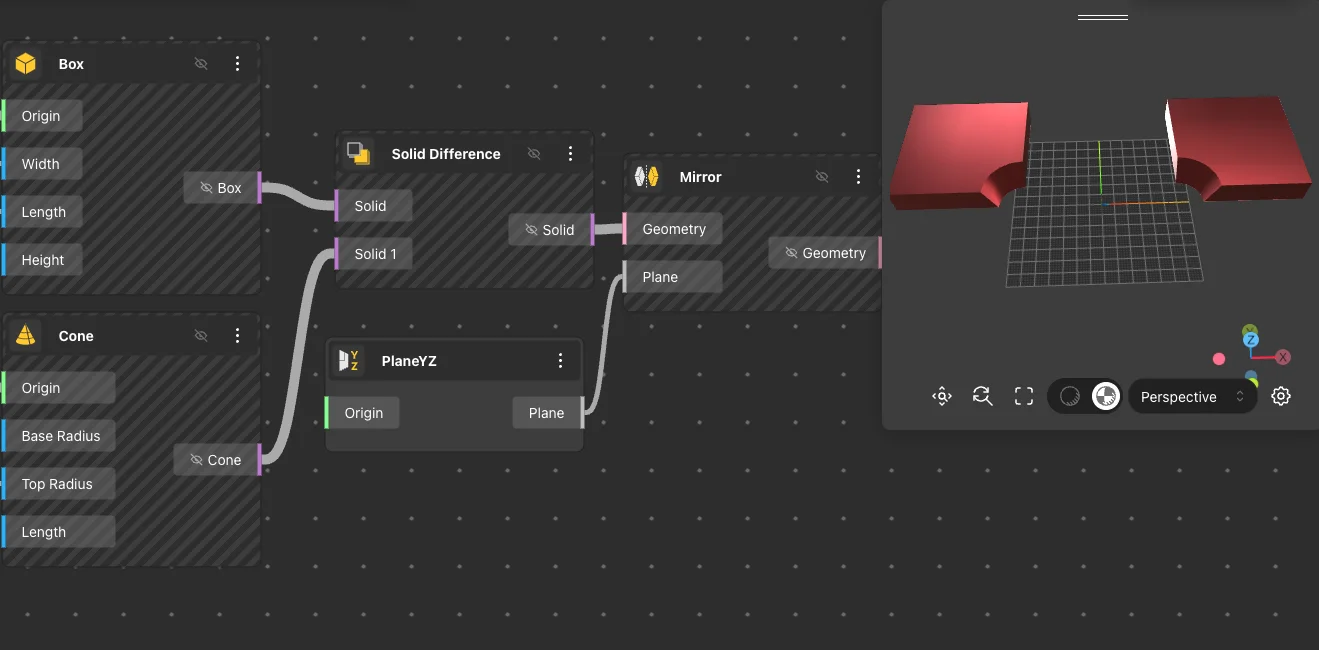Open the Cone node three-dot menu

point(237,336)
